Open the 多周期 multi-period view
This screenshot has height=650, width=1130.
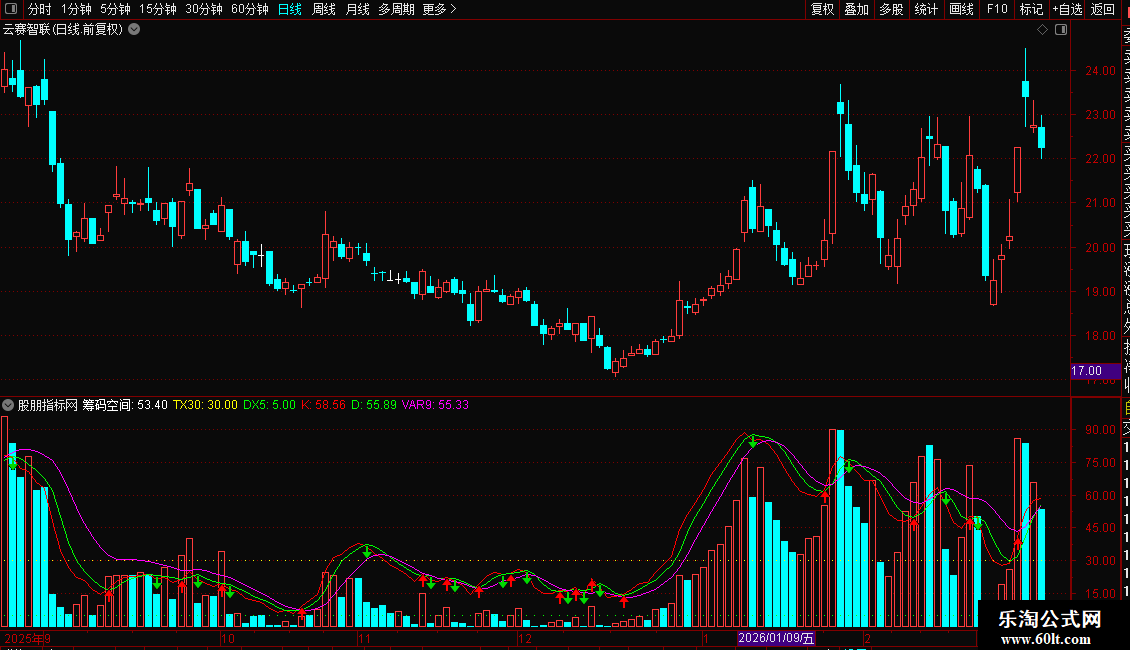click(x=396, y=9)
